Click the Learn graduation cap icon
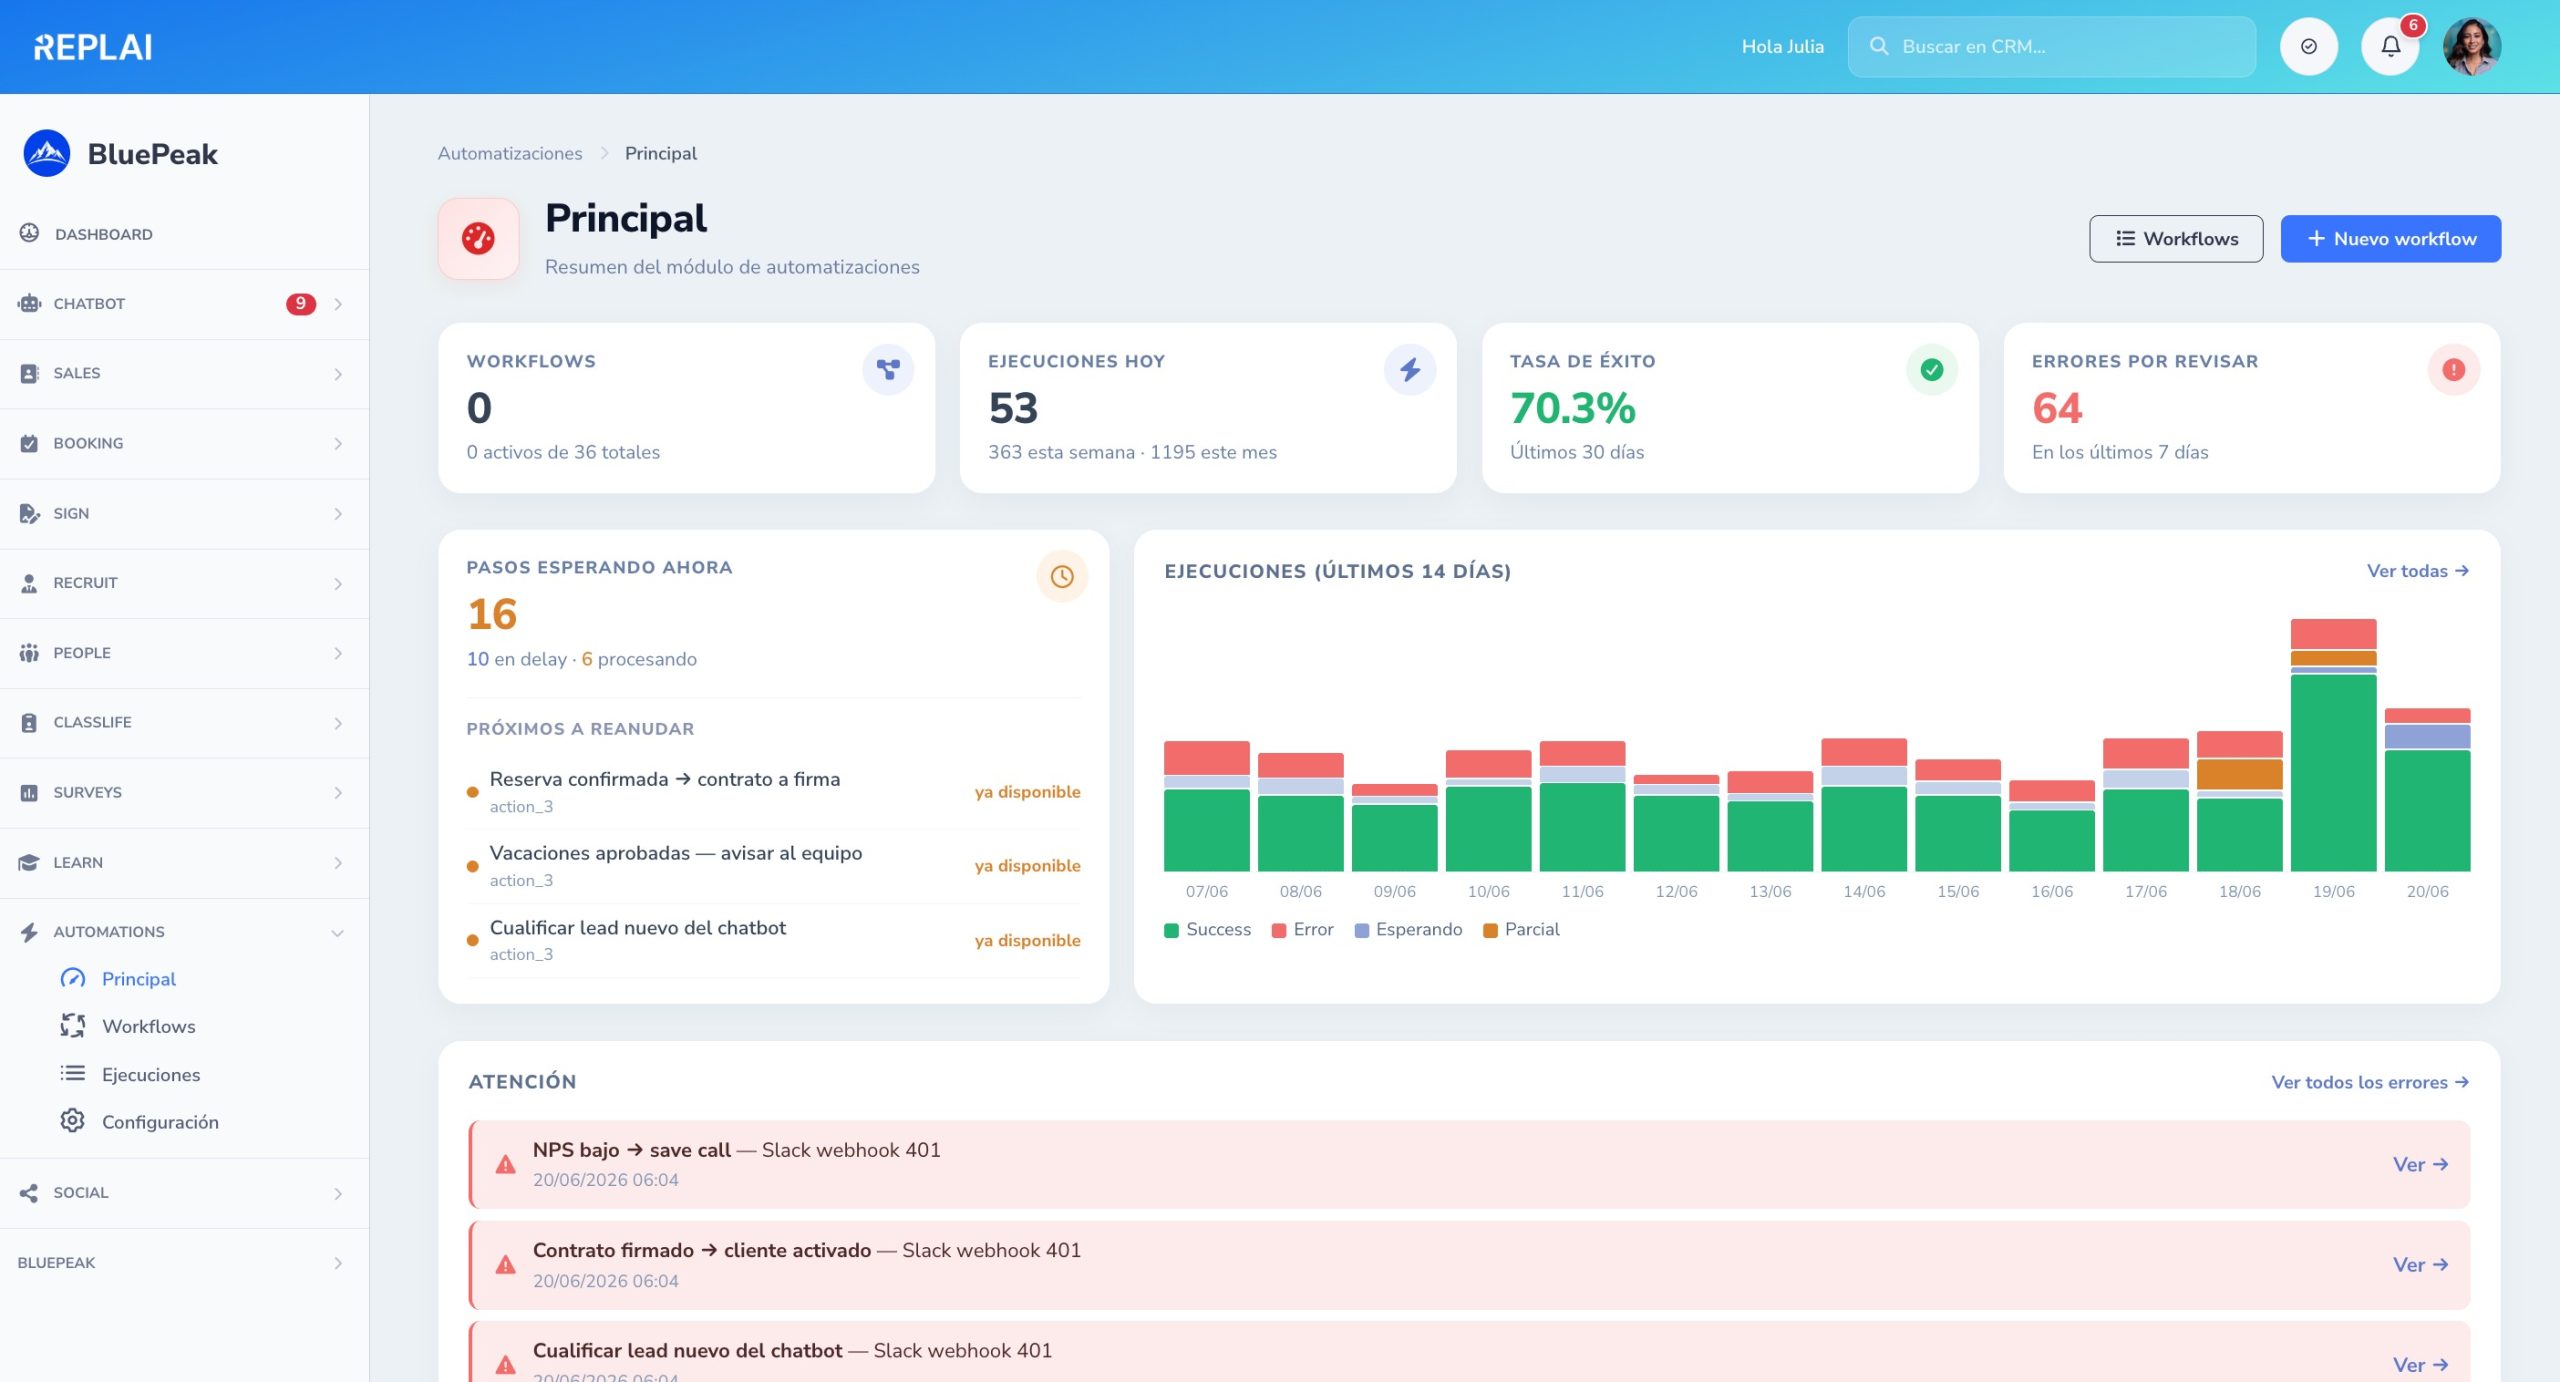 (29, 862)
